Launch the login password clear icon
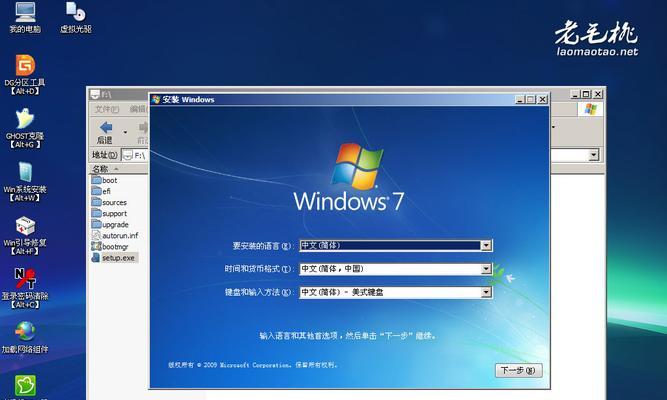 pos(25,289)
